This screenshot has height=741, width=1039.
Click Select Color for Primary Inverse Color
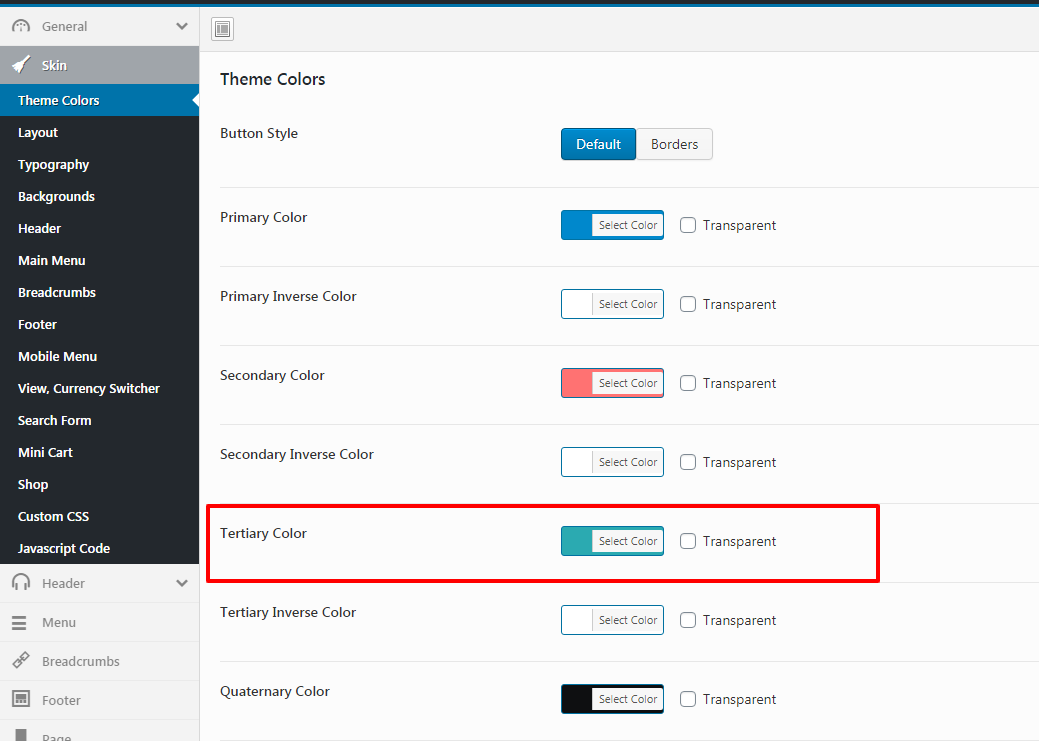[628, 304]
